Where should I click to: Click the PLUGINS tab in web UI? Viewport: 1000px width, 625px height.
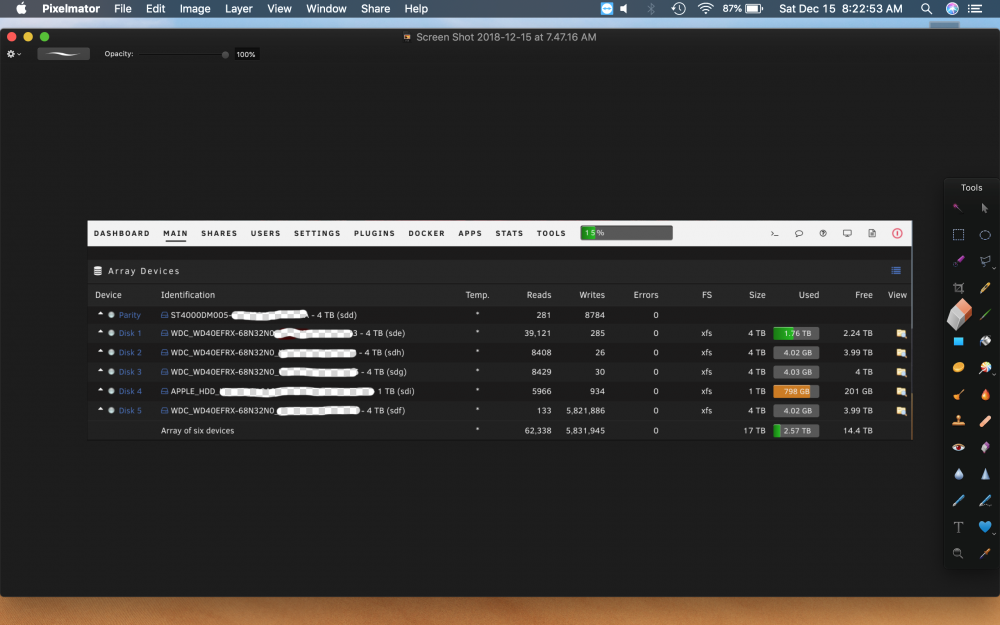[374, 233]
